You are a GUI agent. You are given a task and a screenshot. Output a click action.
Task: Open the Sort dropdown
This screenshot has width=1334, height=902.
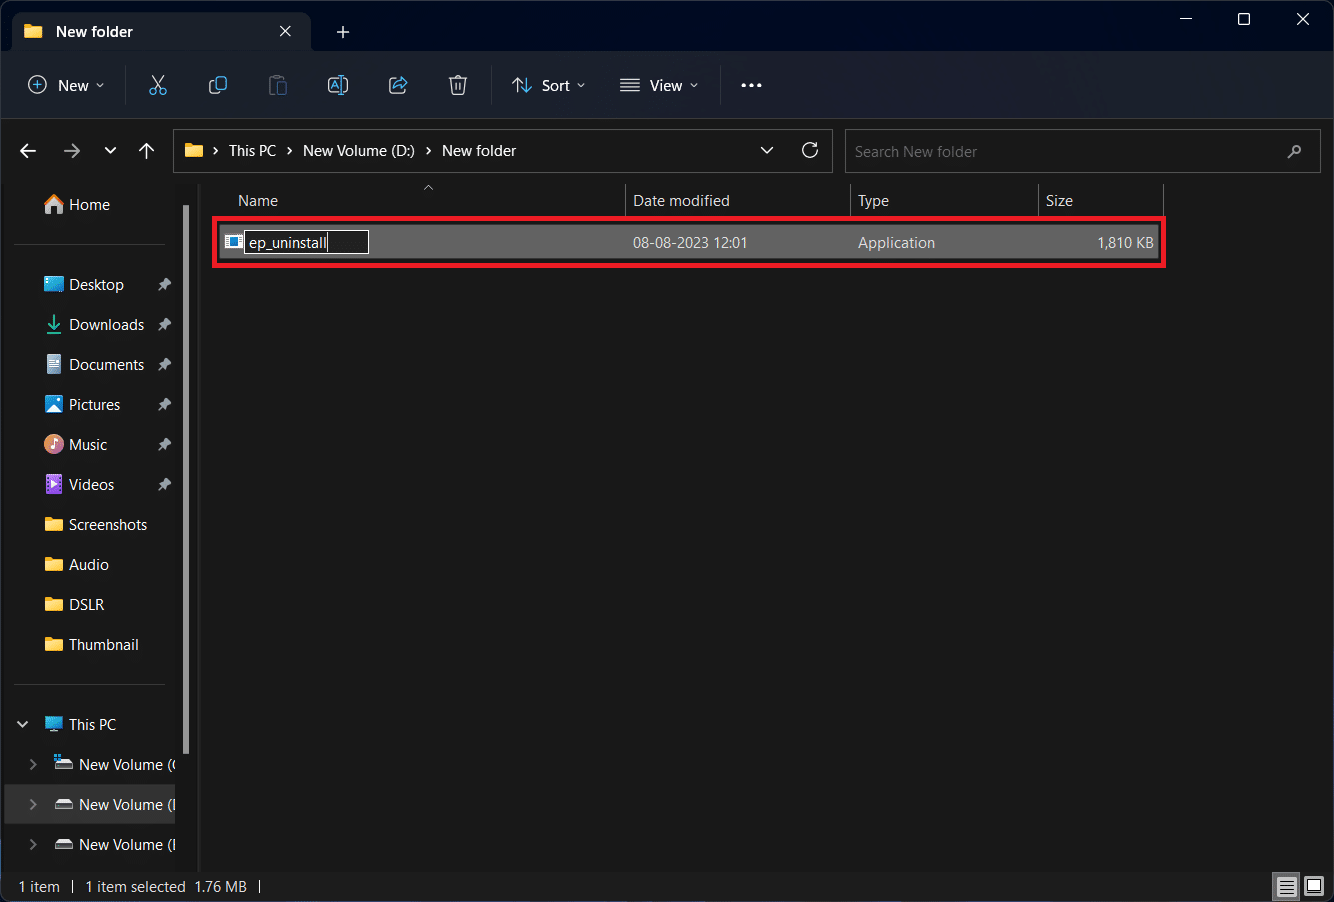pos(548,85)
